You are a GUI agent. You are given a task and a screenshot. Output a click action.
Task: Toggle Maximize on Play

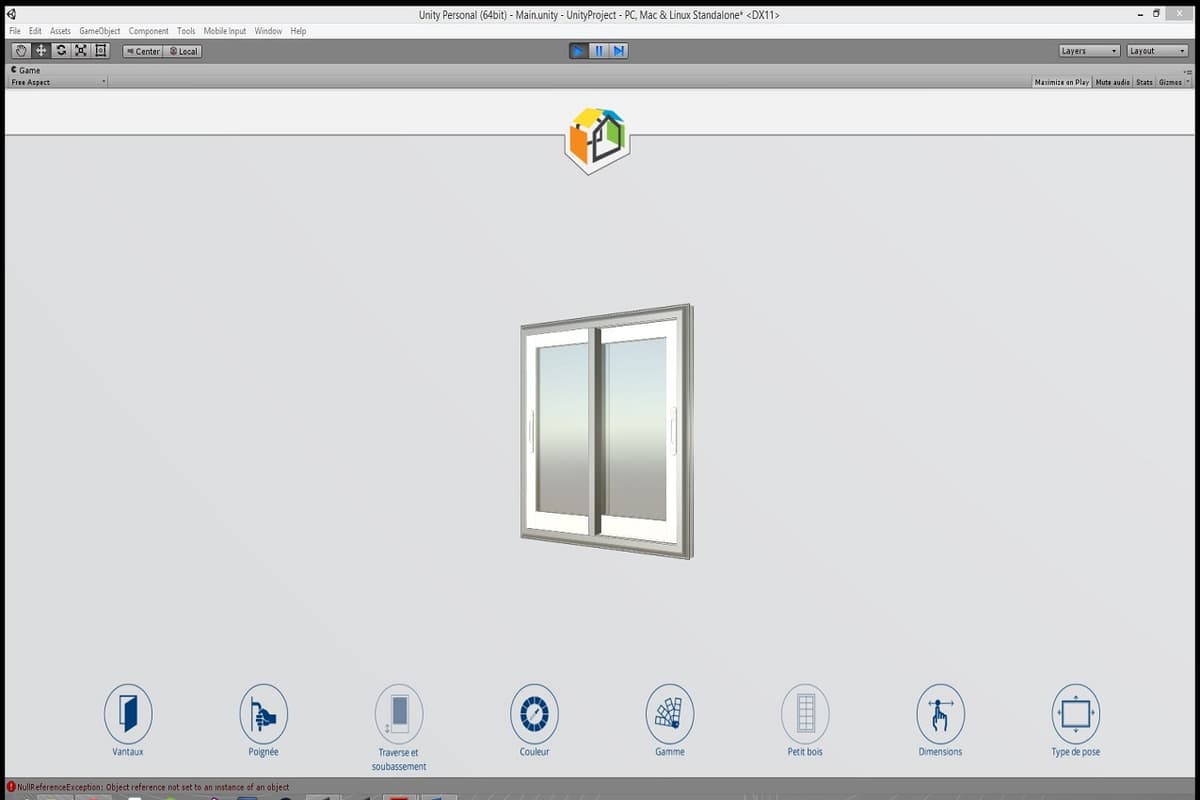click(1061, 82)
